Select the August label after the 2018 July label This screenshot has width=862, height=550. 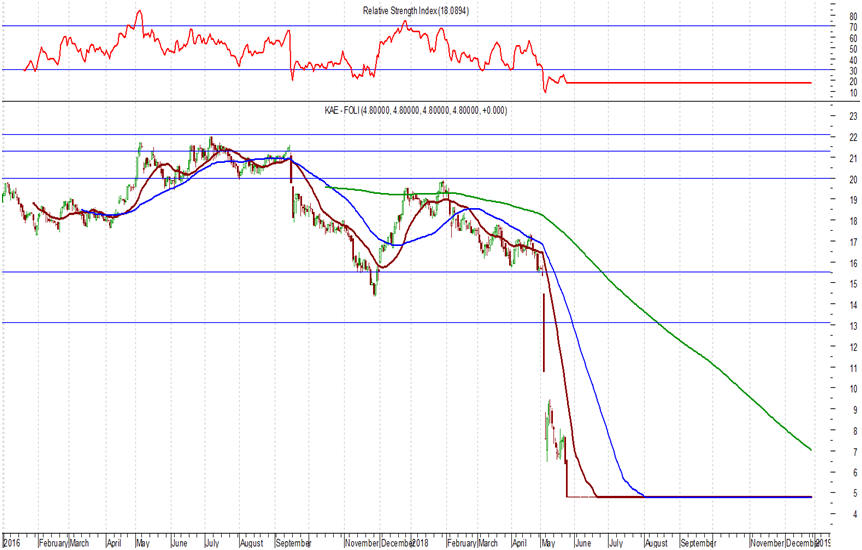coord(656,543)
